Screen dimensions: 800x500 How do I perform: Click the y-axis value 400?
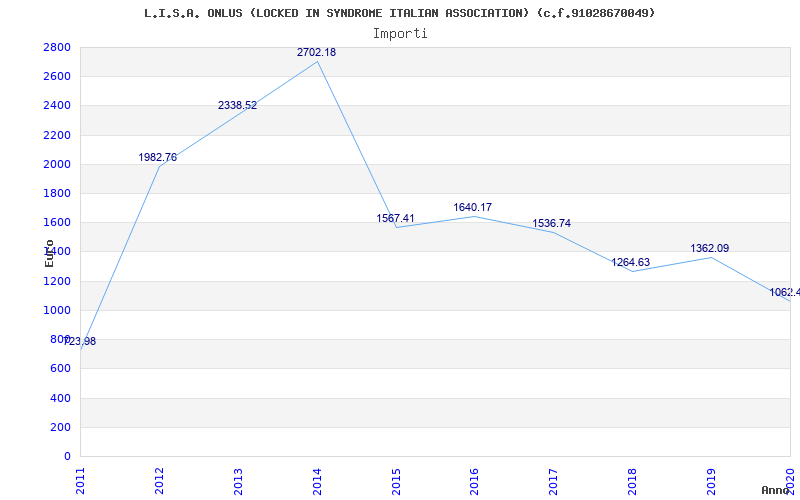[61, 398]
